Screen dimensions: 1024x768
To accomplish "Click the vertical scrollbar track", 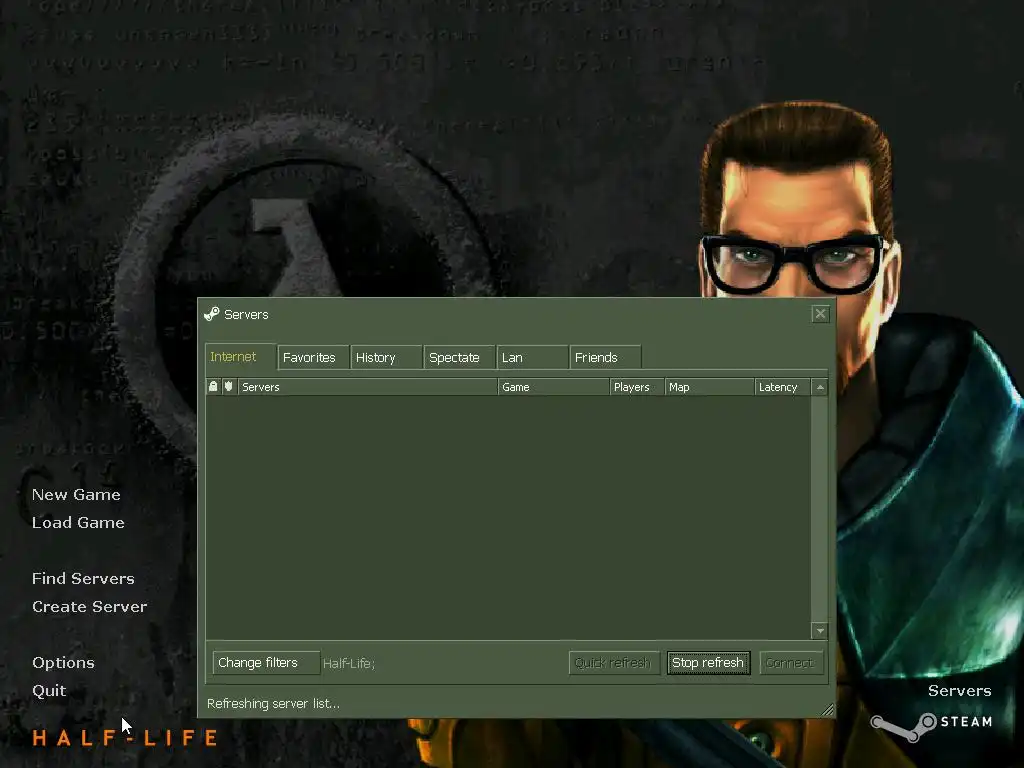I will coord(820,509).
